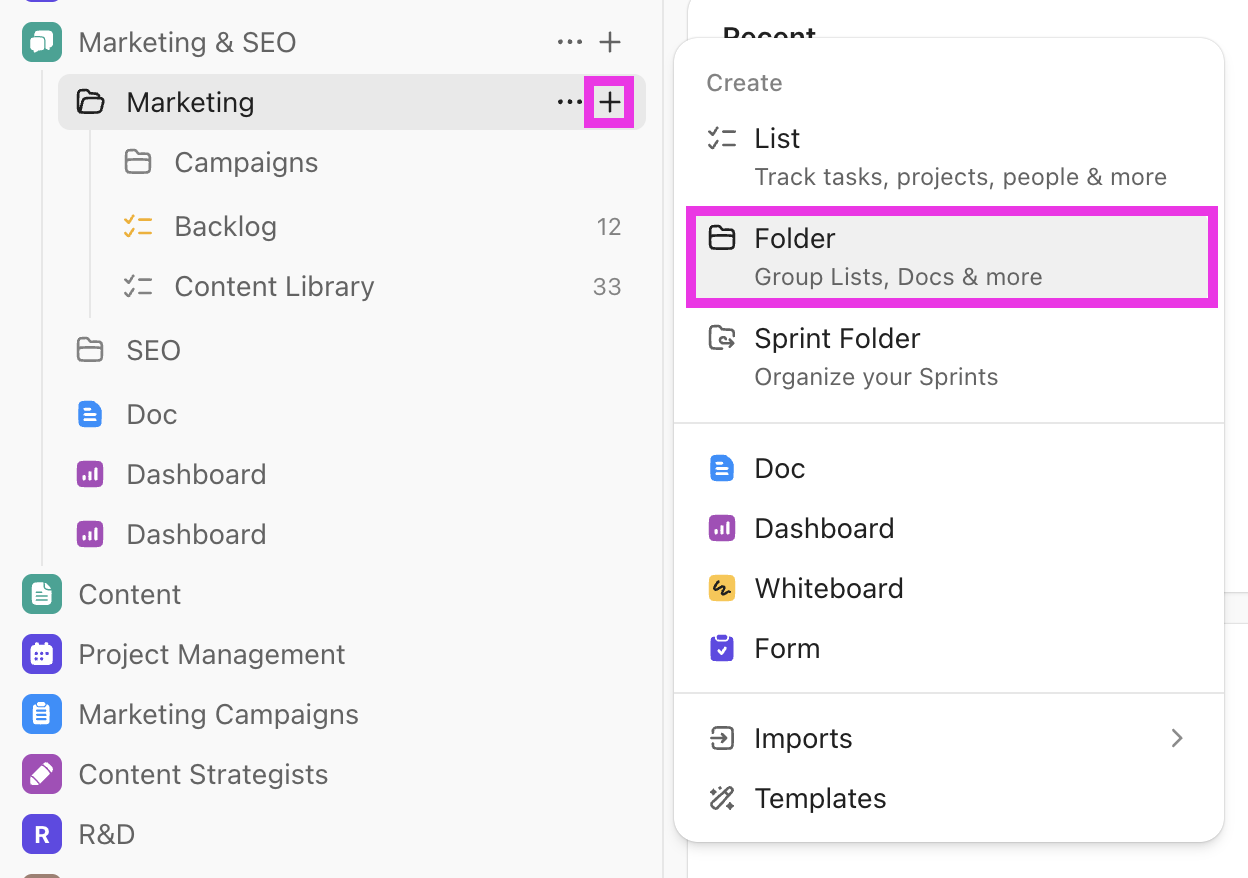
Task: Open the Templates icon in the Create menu
Action: [x=722, y=798]
